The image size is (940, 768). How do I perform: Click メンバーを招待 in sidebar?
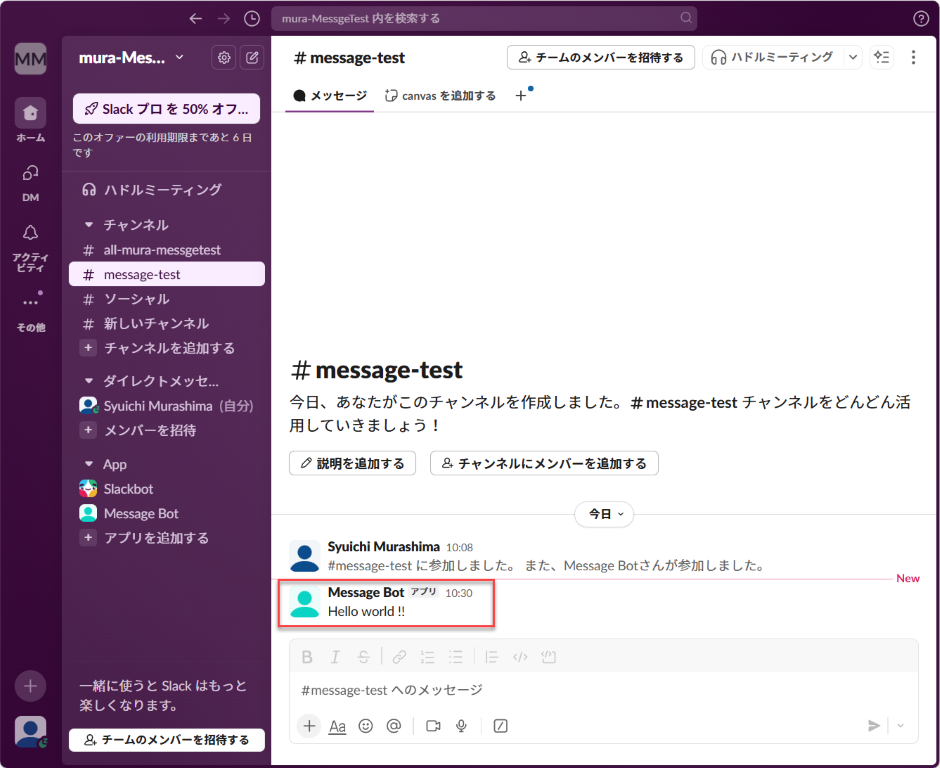point(167,430)
